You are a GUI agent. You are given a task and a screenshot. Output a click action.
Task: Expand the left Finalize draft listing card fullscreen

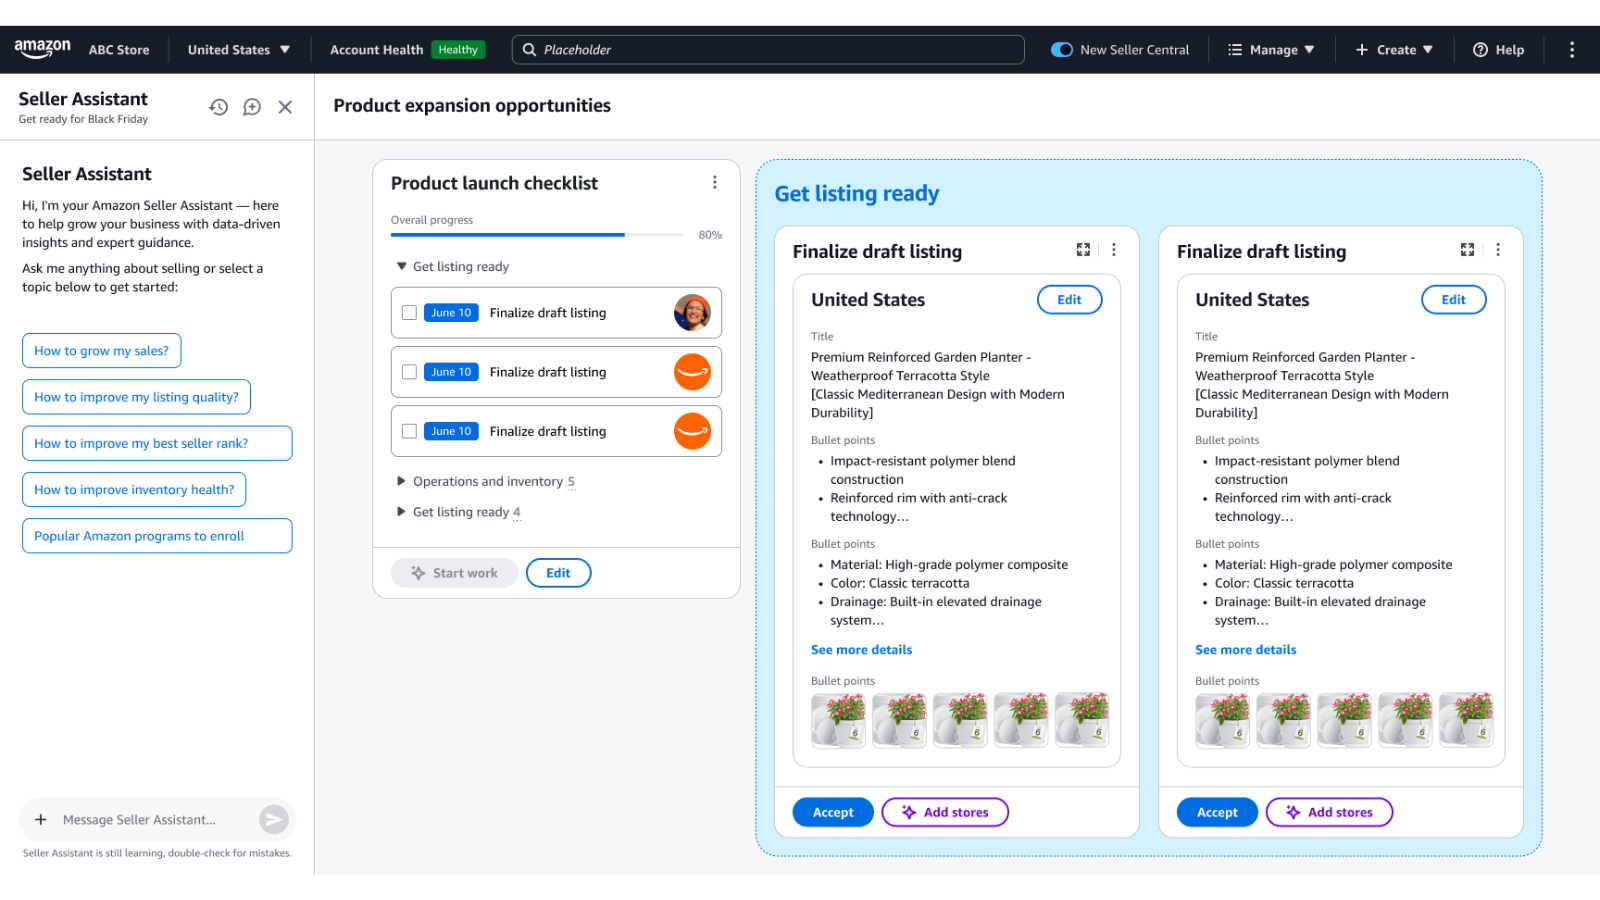1083,250
